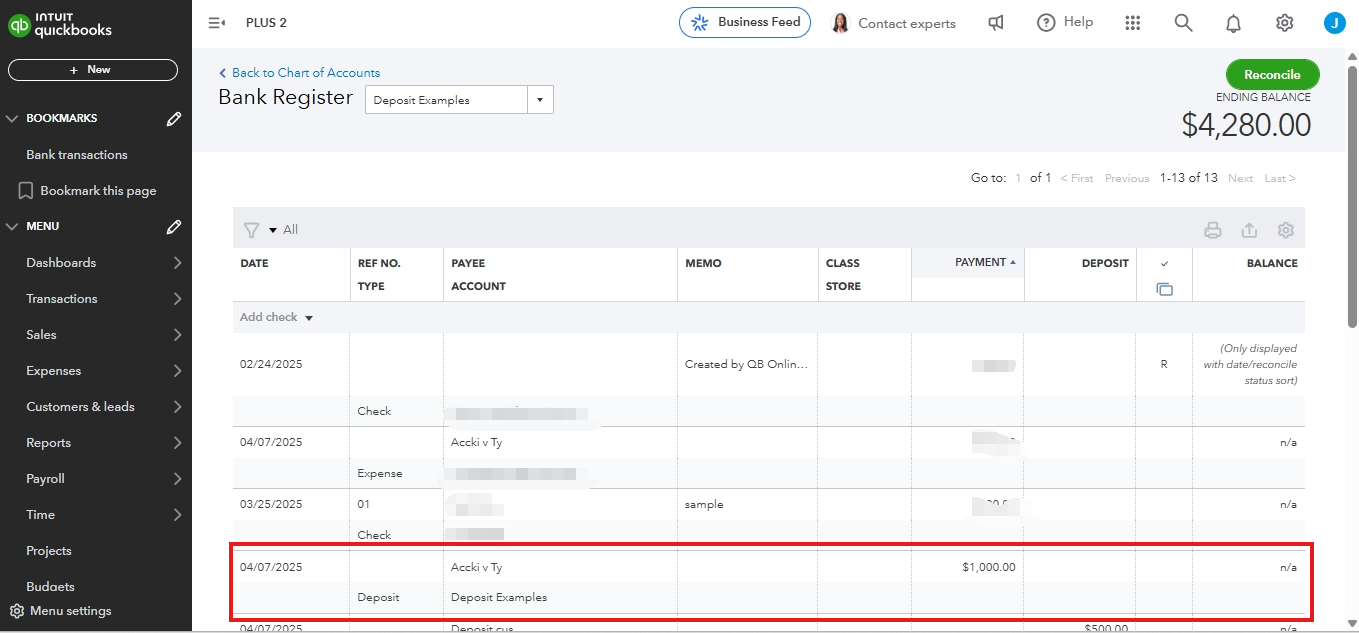
Task: Sort by the DEPOSIT column header
Action: click(1105, 263)
